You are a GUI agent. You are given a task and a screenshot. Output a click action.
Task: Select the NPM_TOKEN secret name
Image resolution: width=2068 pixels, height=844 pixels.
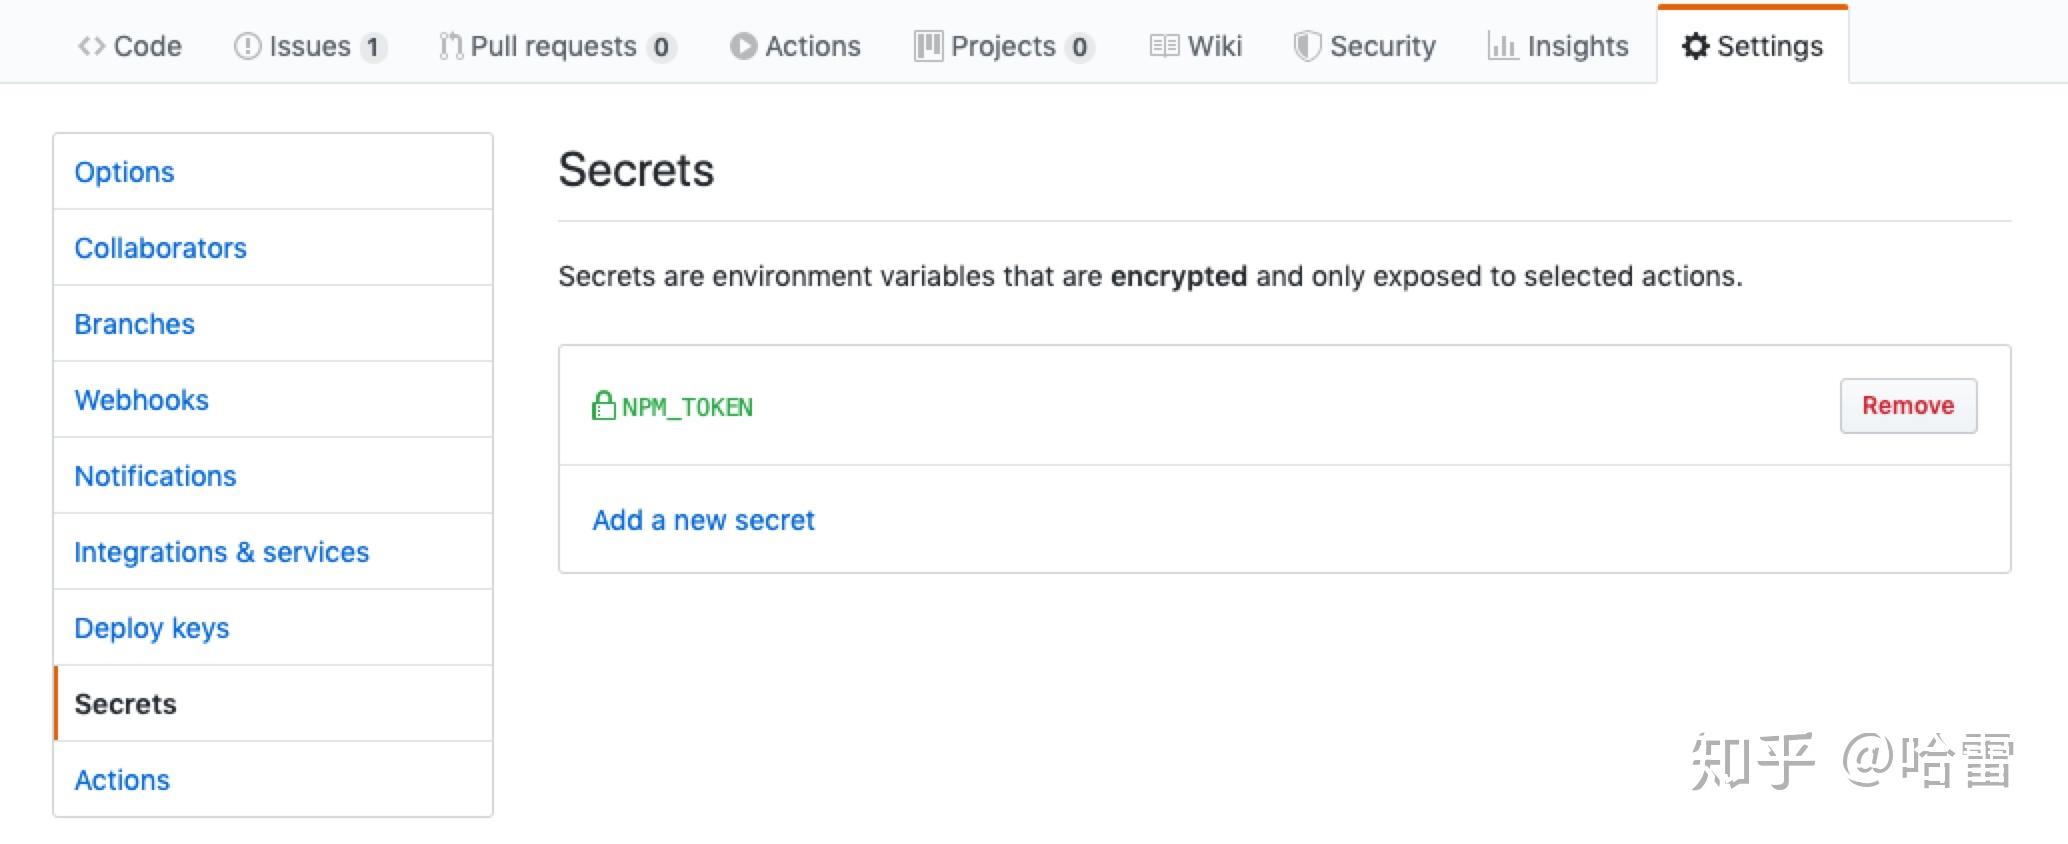point(687,406)
